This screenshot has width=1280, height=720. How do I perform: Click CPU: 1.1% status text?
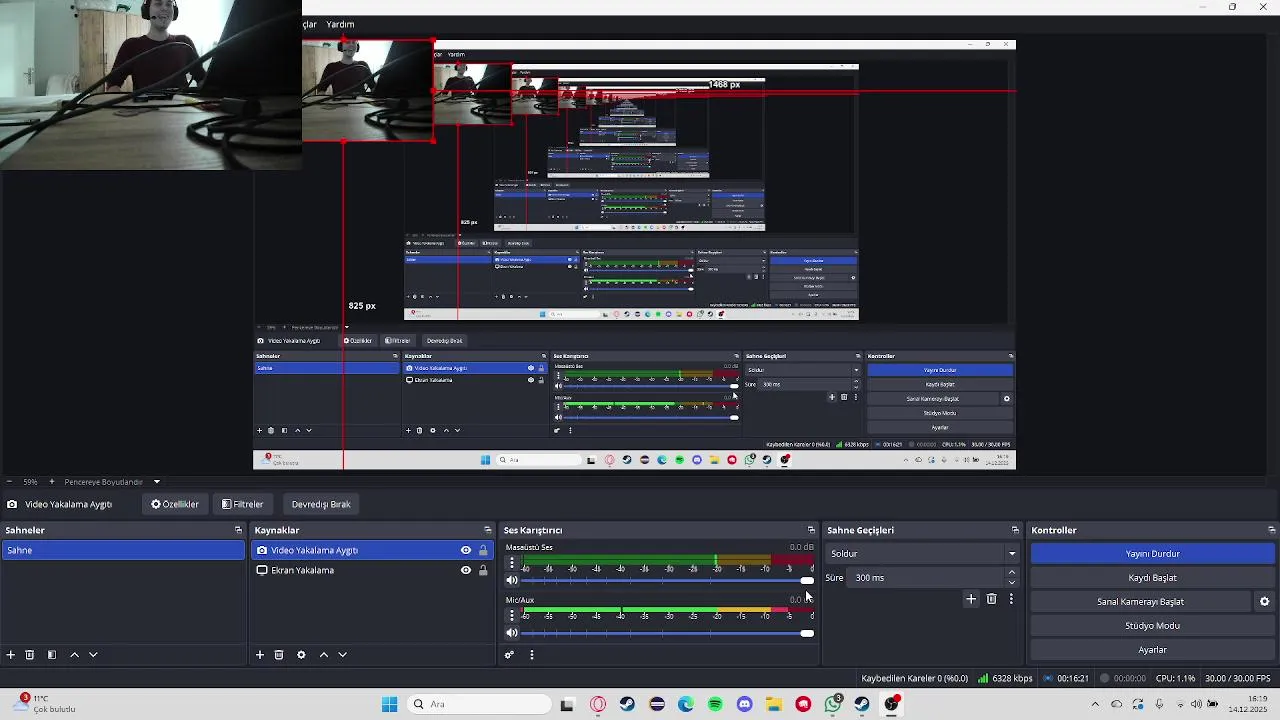point(1175,678)
